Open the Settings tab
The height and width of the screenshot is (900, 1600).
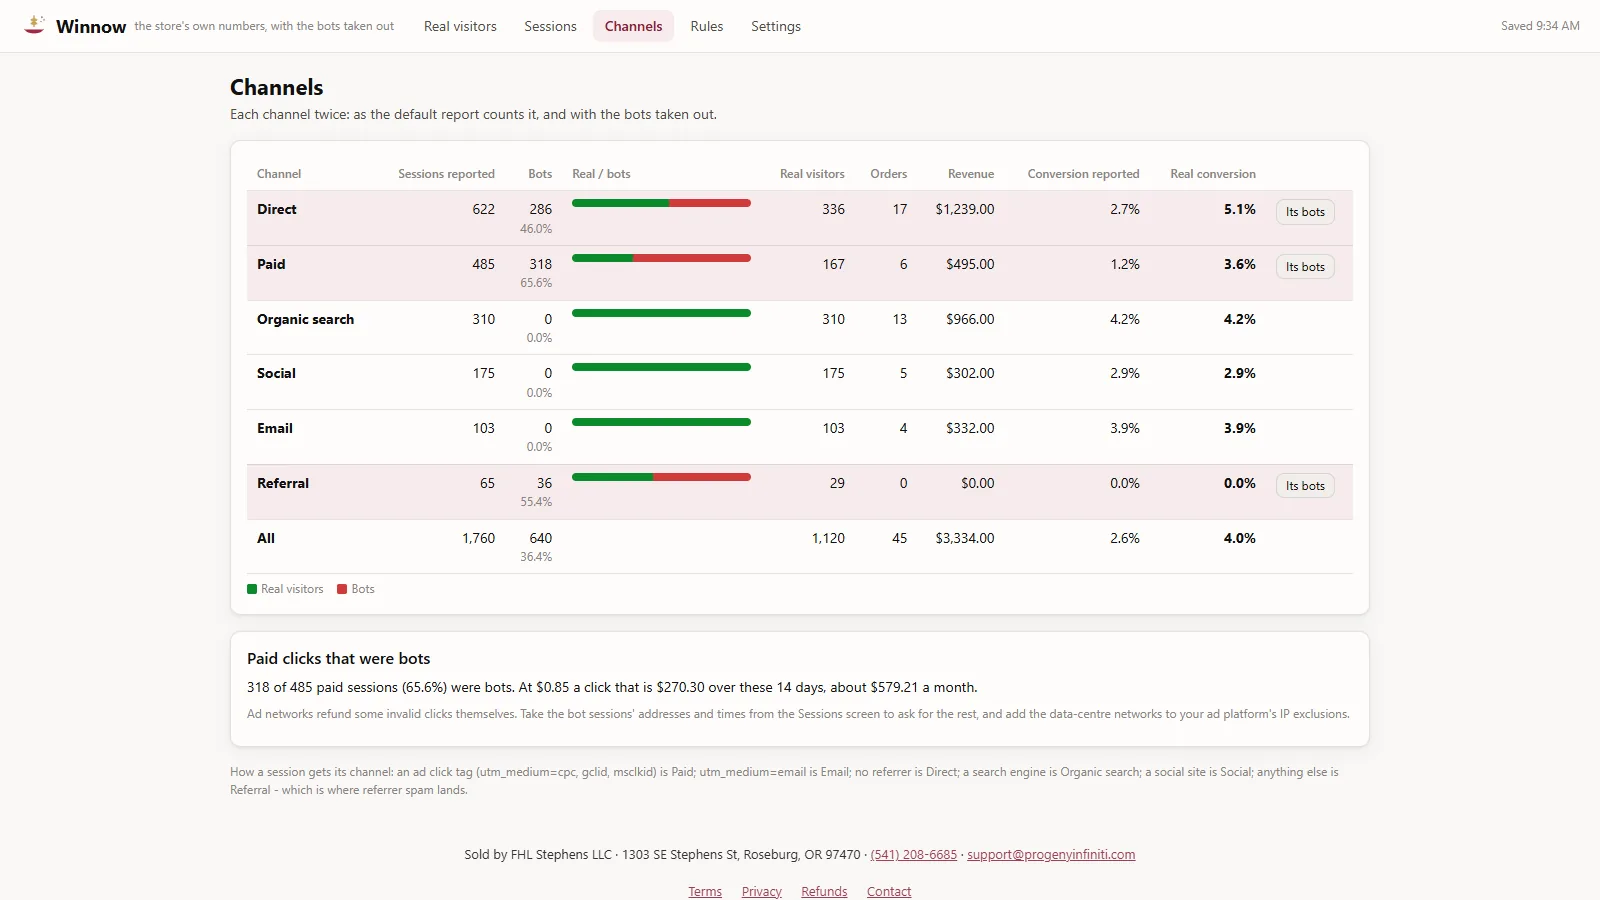776,26
